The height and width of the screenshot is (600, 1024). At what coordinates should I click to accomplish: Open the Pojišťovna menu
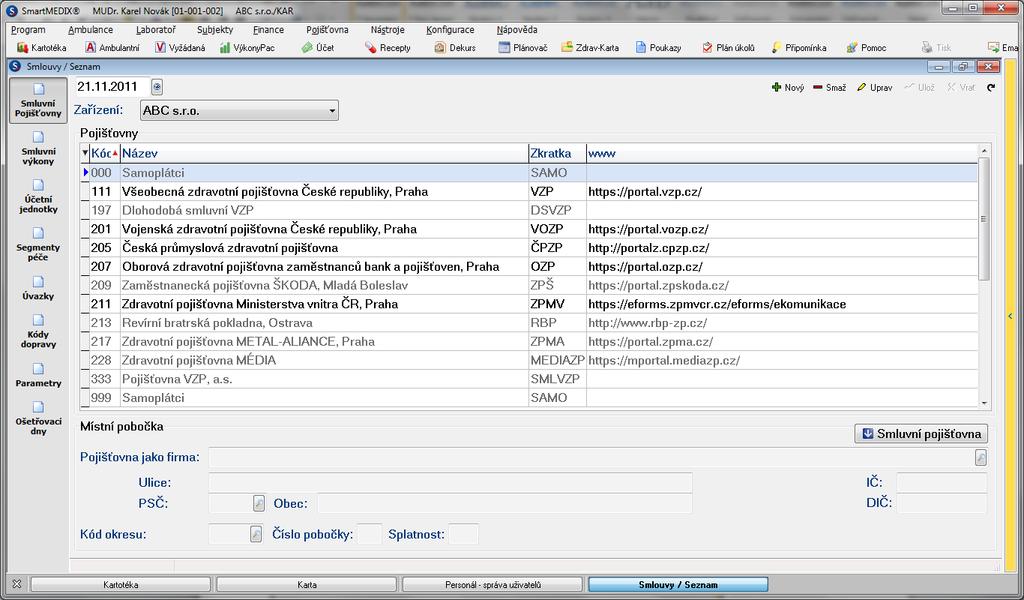click(327, 29)
